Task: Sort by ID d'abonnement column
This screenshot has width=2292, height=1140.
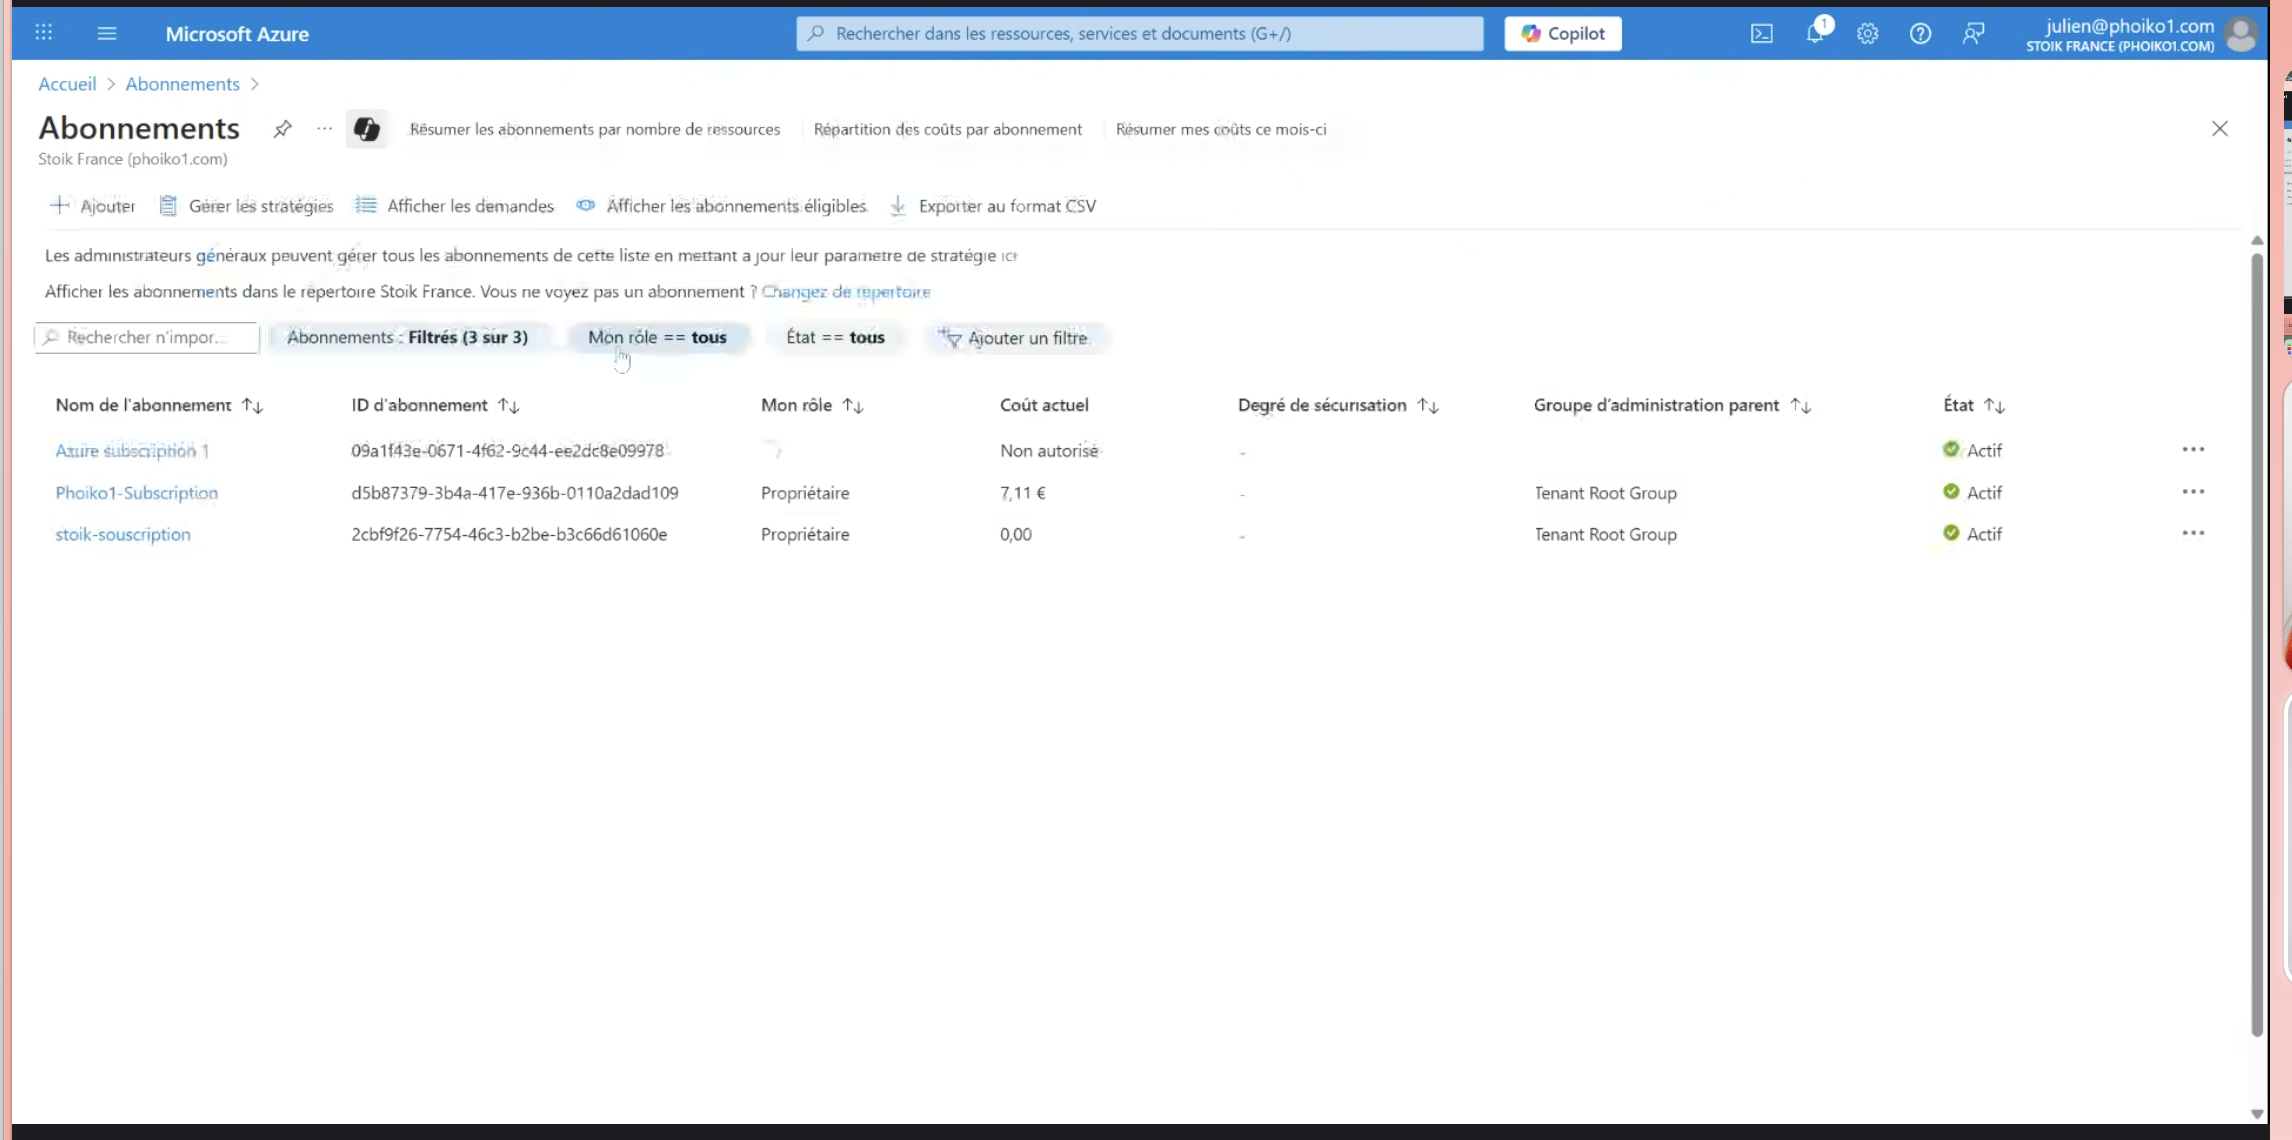Action: (508, 405)
